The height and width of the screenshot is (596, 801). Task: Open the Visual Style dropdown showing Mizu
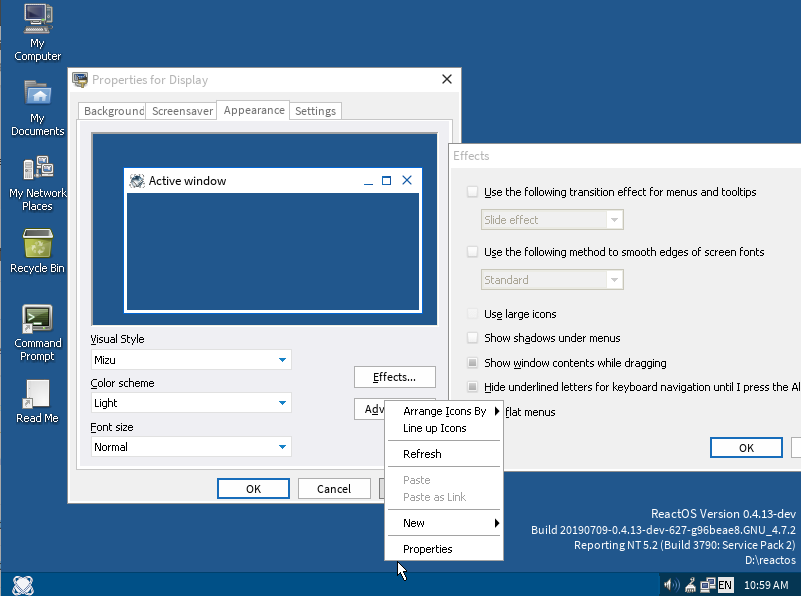click(191, 360)
